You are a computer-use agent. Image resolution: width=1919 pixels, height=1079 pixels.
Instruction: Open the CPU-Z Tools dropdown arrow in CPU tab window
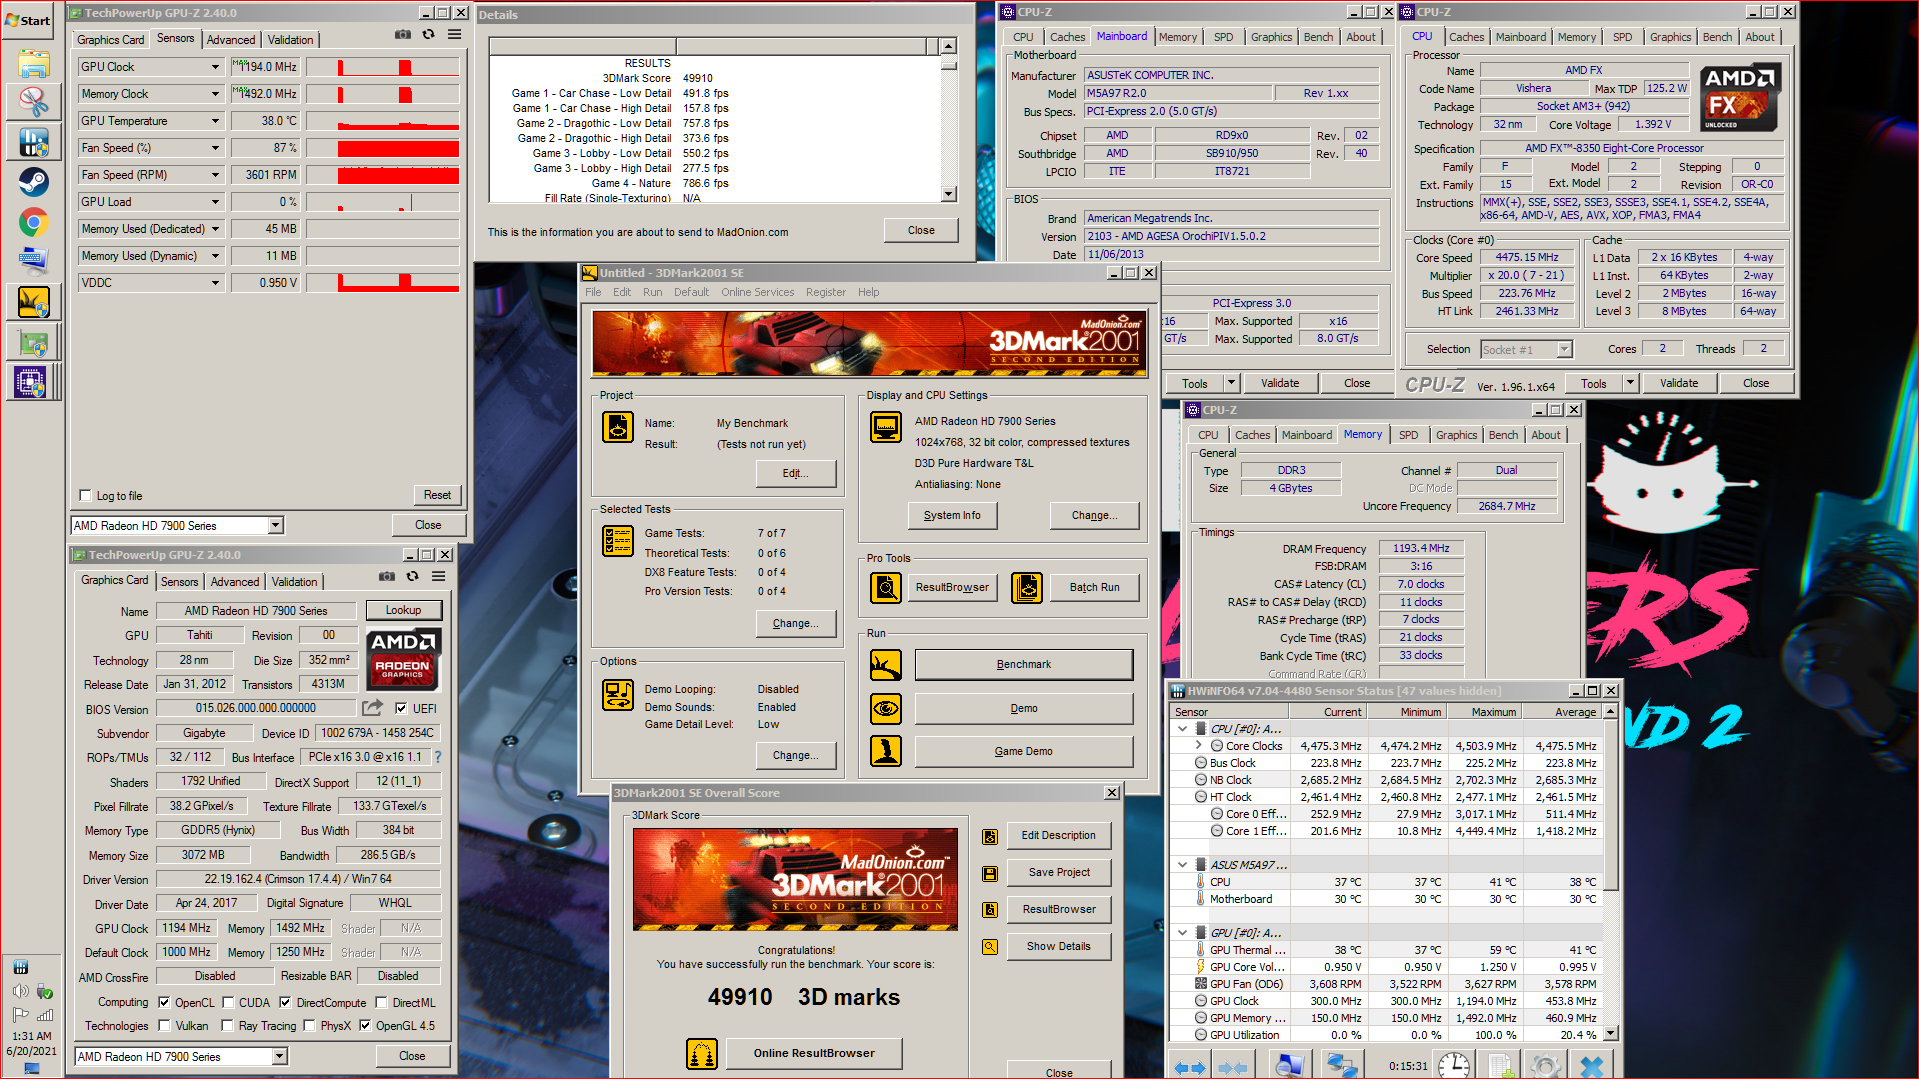1630,383
